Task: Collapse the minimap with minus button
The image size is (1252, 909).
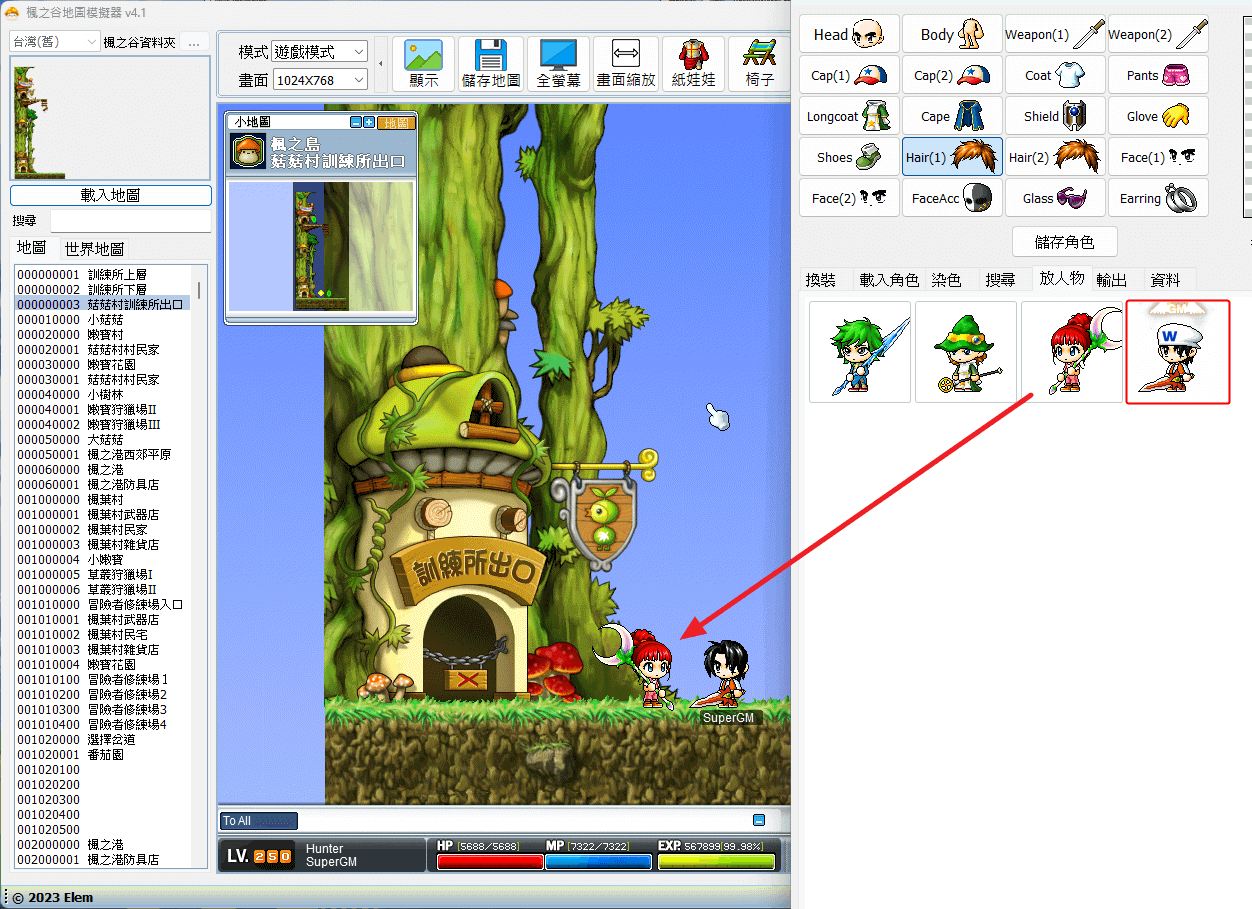Action: (x=356, y=122)
